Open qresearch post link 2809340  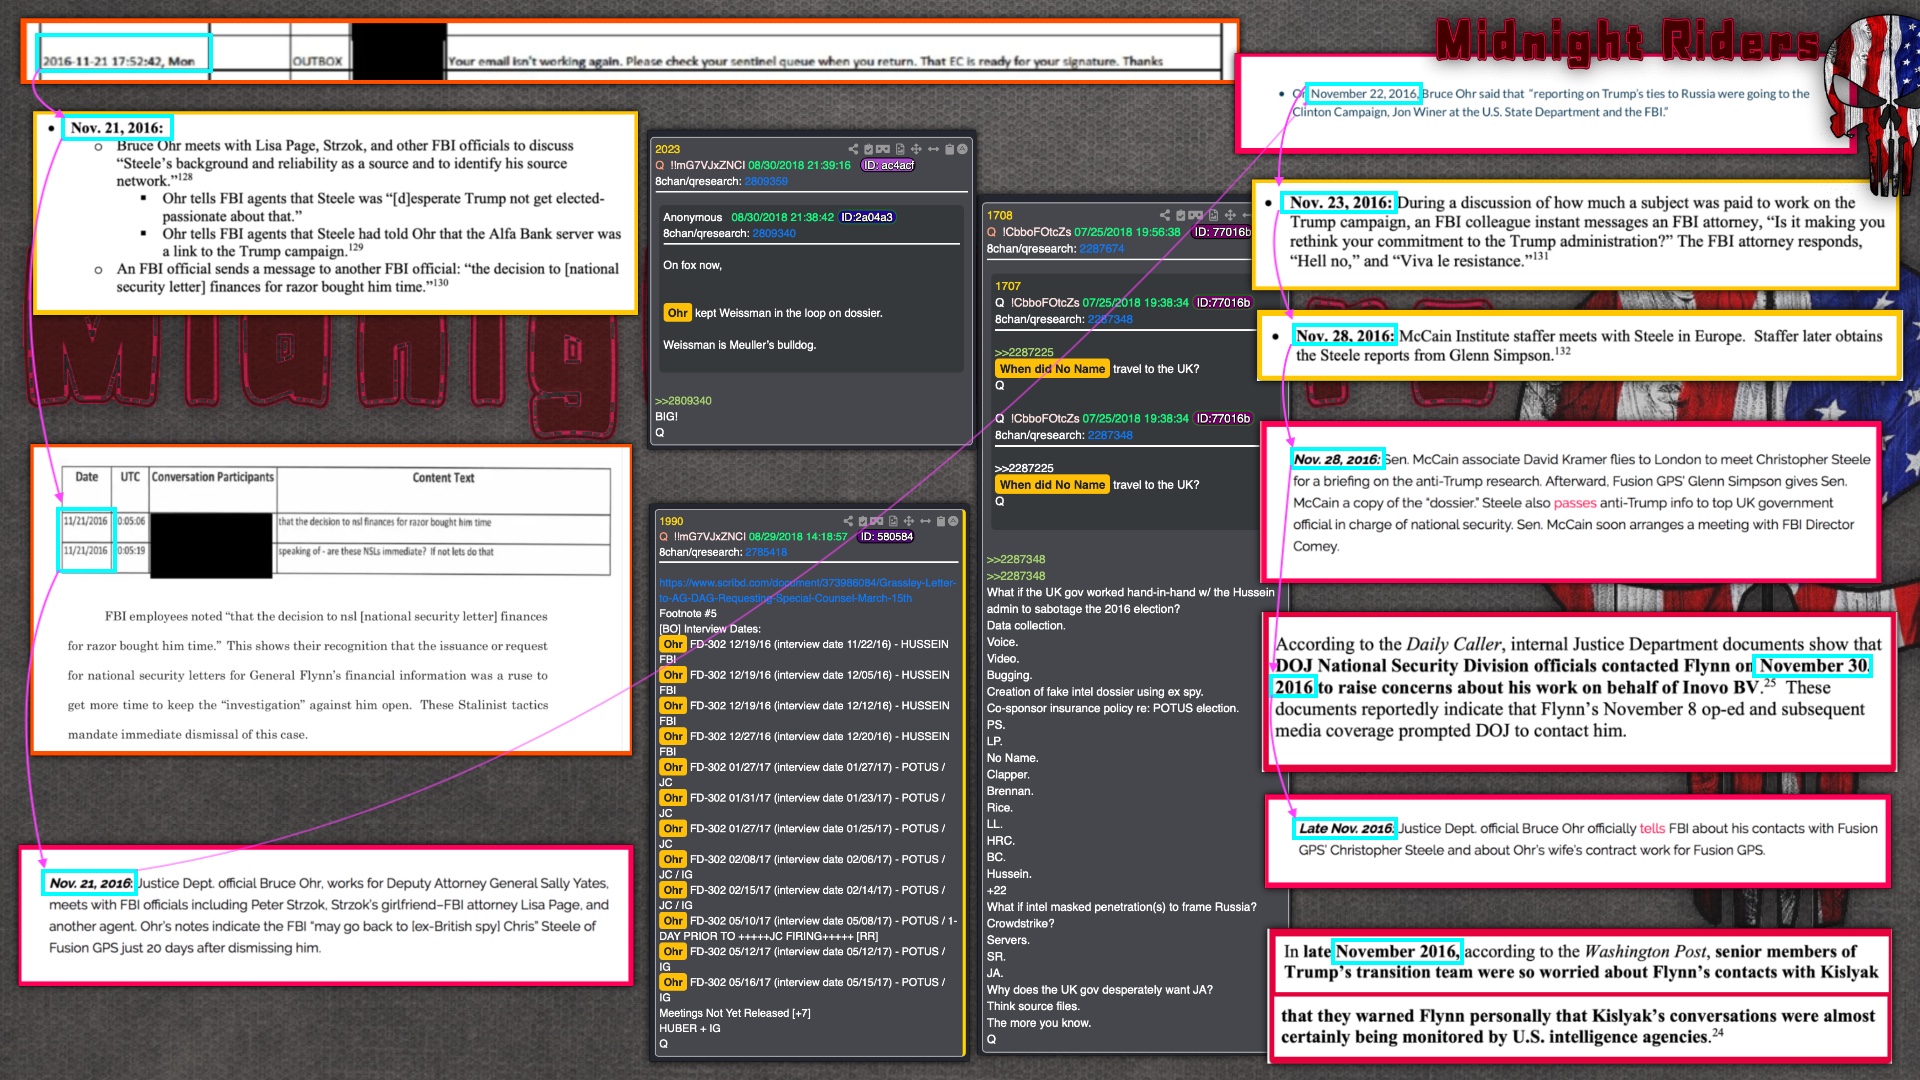pos(774,233)
